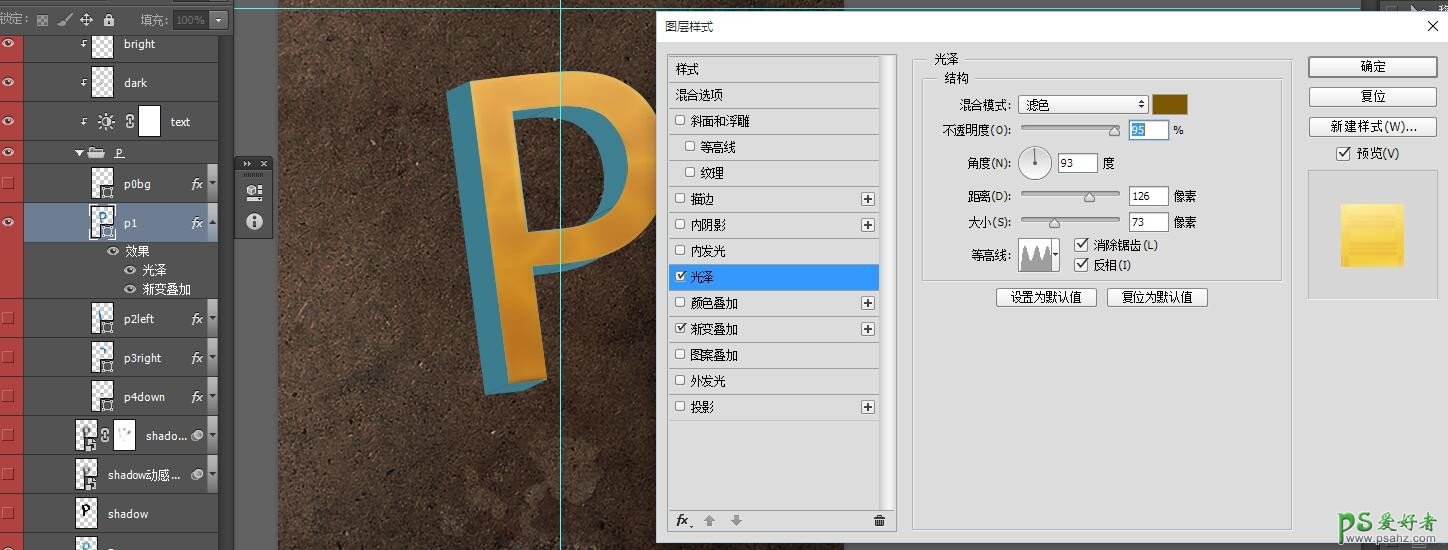1448x550 pixels.
Task: Open the 混合模式 dropdown
Action: [x=1083, y=105]
